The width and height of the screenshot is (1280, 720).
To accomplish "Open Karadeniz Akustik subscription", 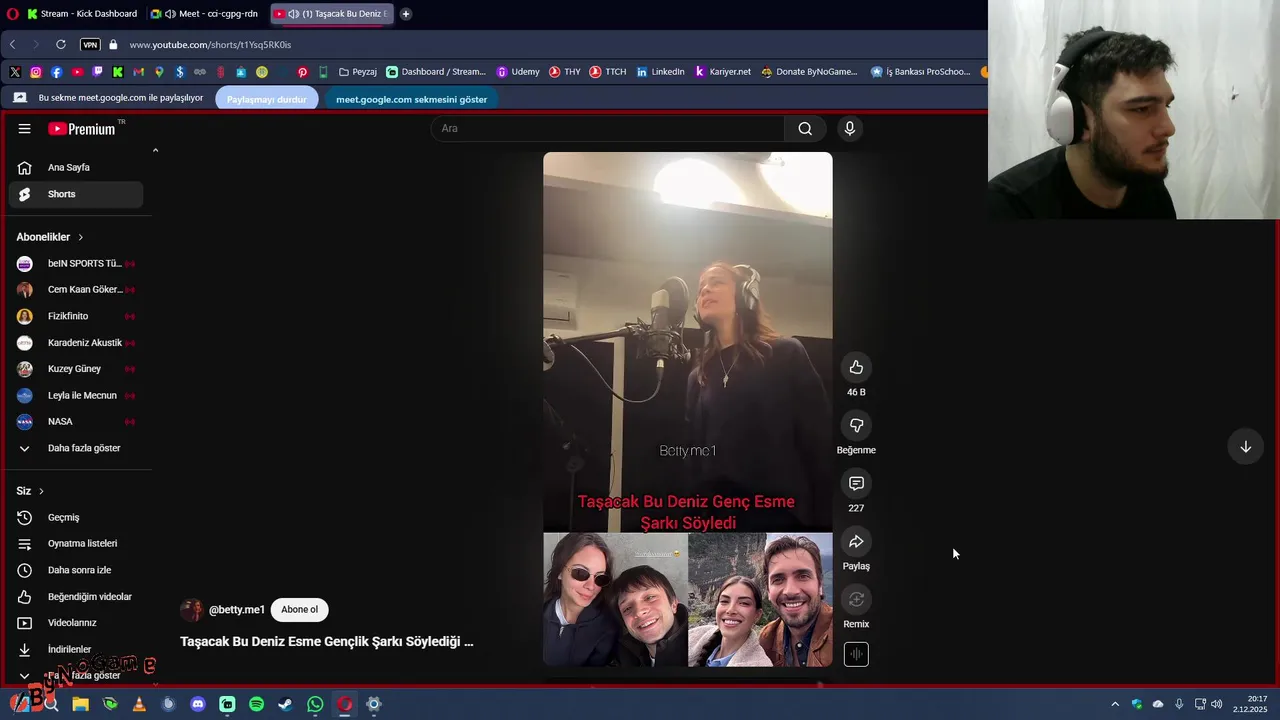I will (x=76, y=342).
